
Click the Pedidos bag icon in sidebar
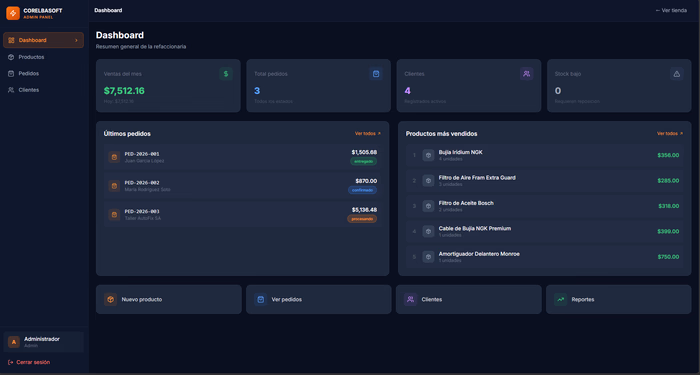click(11, 74)
